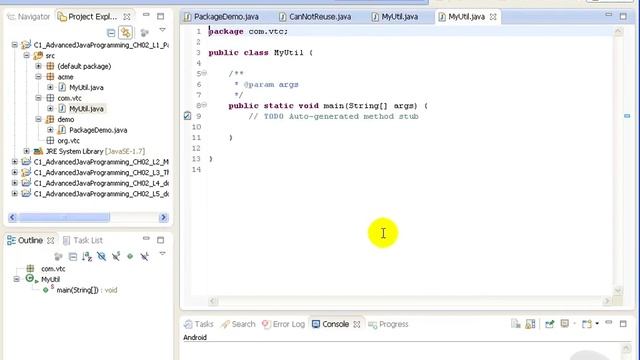Close the Console view
The width and height of the screenshot is (640, 360).
point(357,324)
